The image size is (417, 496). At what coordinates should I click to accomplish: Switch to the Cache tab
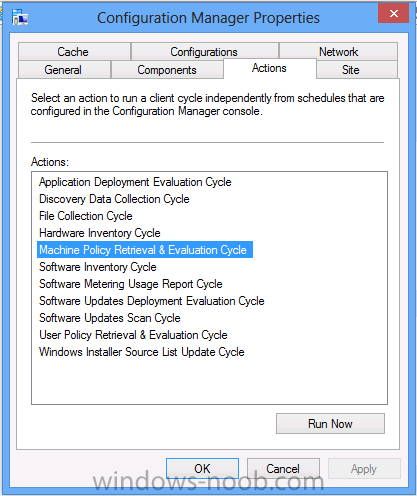coord(74,52)
